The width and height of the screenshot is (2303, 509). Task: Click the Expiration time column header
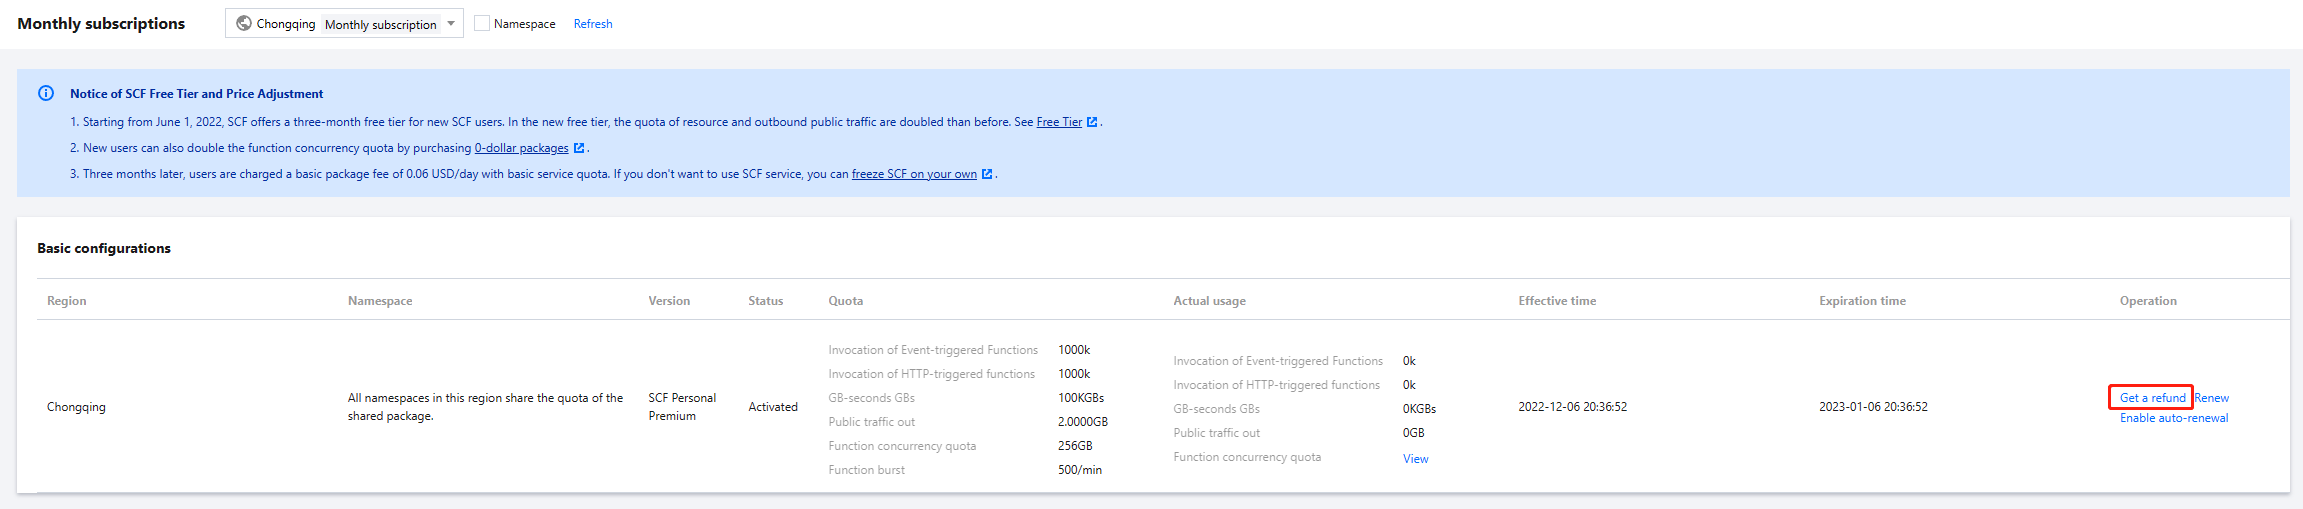pyautogui.click(x=1862, y=301)
